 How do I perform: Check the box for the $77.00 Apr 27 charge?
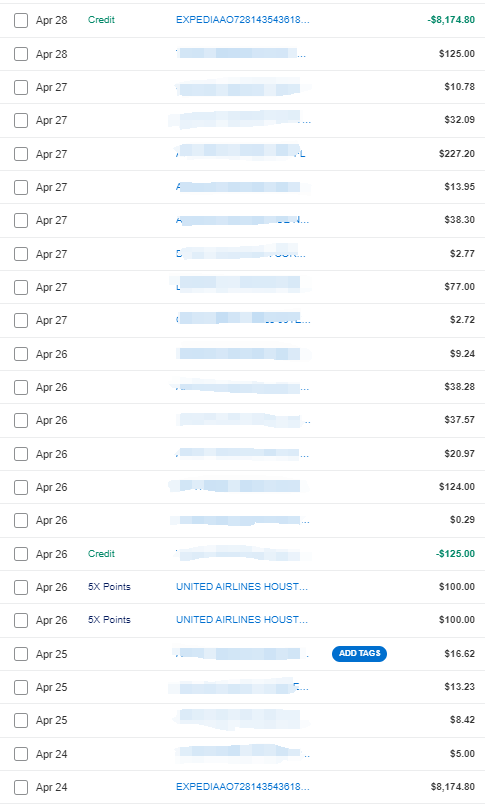tap(21, 288)
